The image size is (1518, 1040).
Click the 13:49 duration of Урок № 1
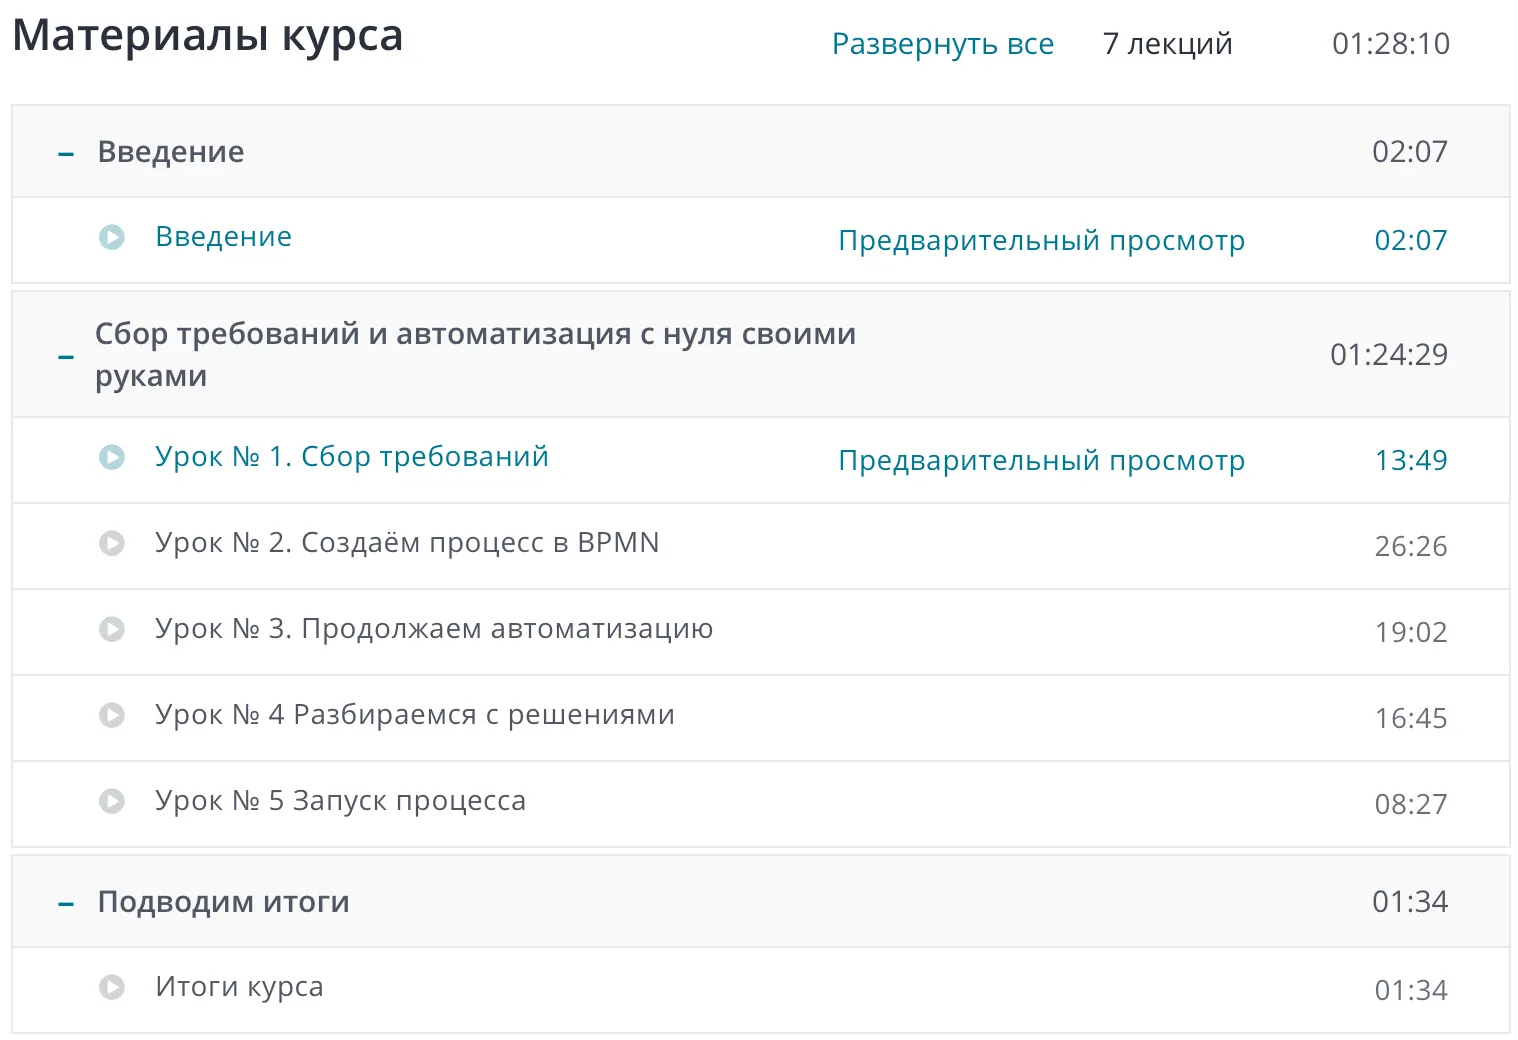click(x=1410, y=460)
